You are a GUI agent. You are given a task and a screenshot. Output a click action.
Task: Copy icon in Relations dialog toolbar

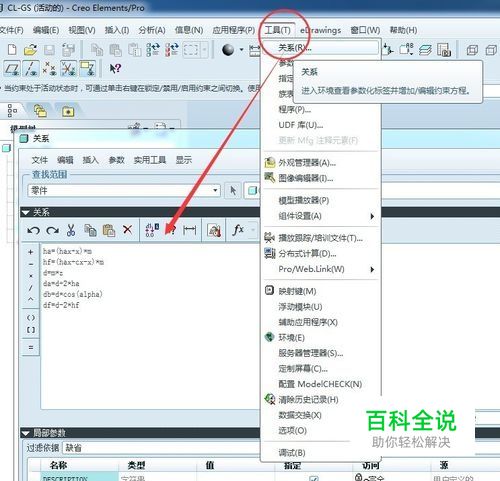click(90, 230)
